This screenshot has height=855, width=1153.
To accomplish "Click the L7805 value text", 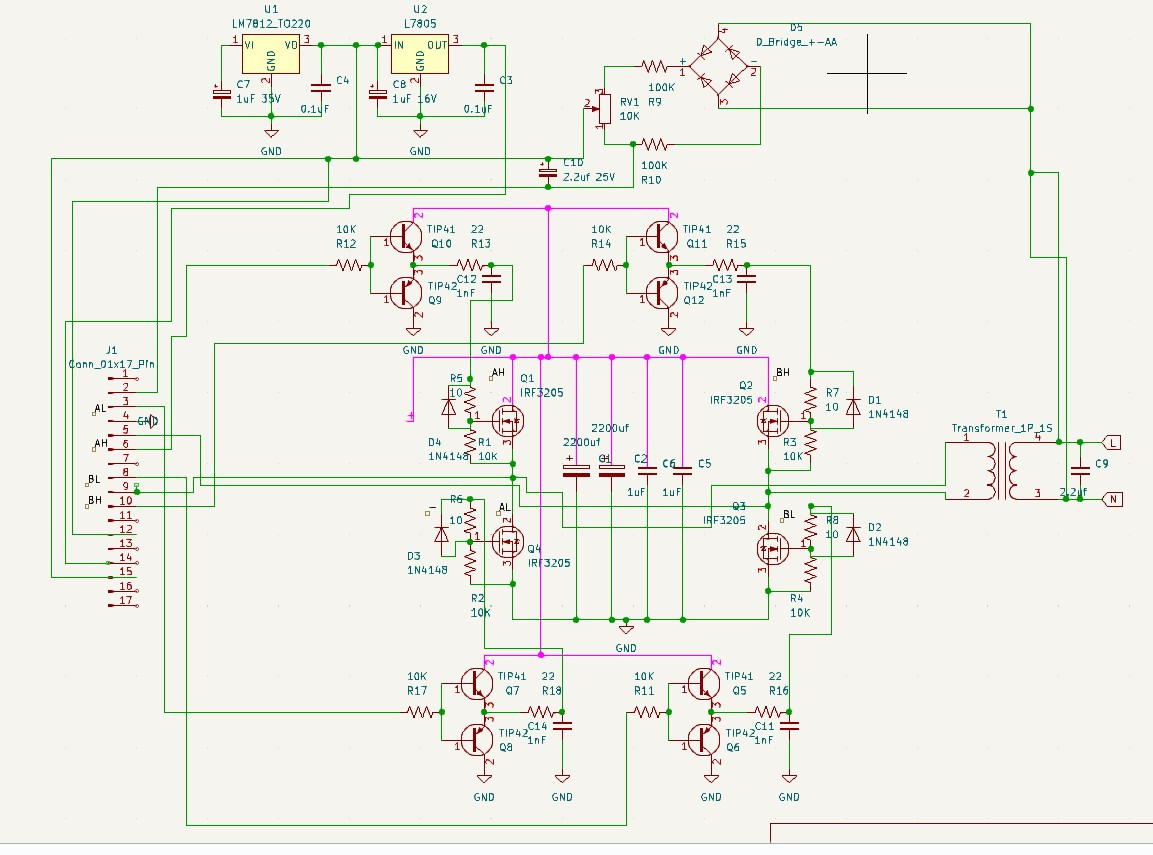I will [x=420, y=24].
